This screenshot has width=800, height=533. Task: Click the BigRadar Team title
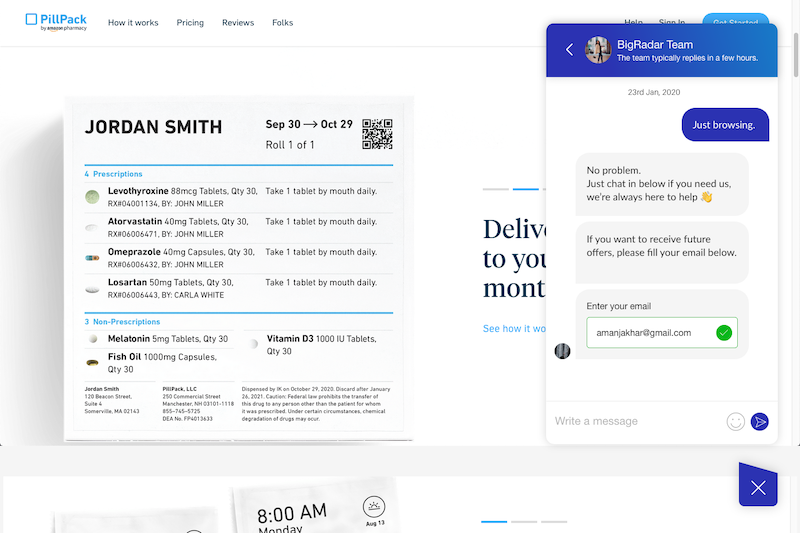click(x=655, y=44)
